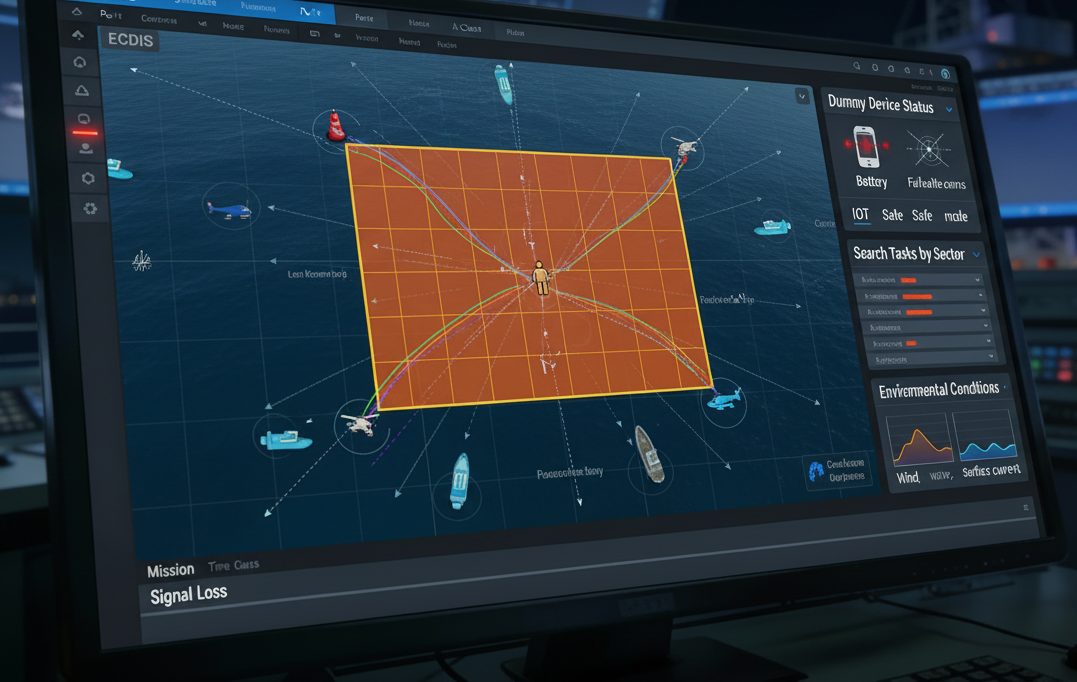
Task: Collapse the Dummy Device Status panel
Action: 949,109
